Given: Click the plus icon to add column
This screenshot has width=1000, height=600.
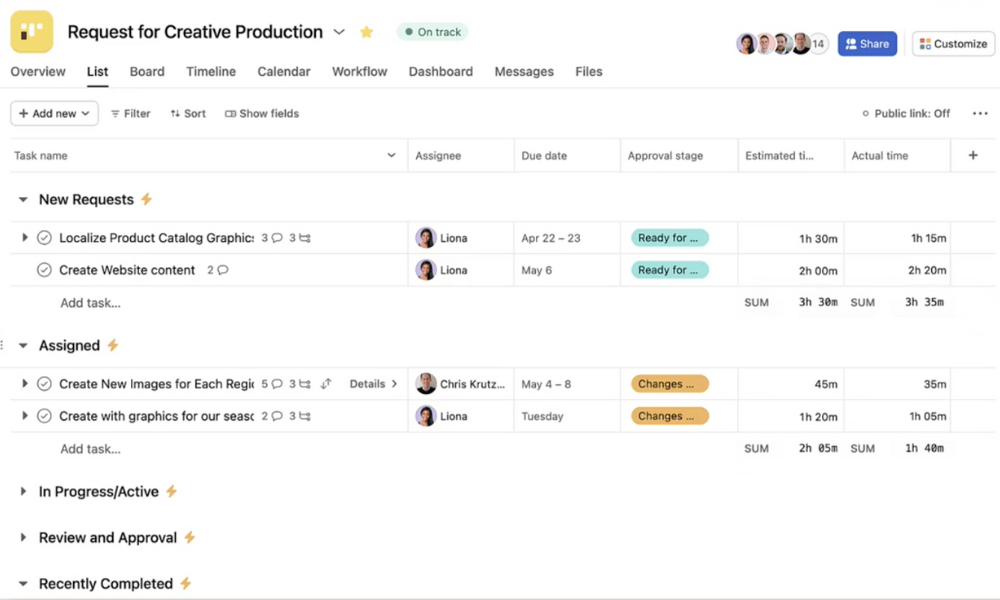Looking at the screenshot, I should (x=973, y=155).
